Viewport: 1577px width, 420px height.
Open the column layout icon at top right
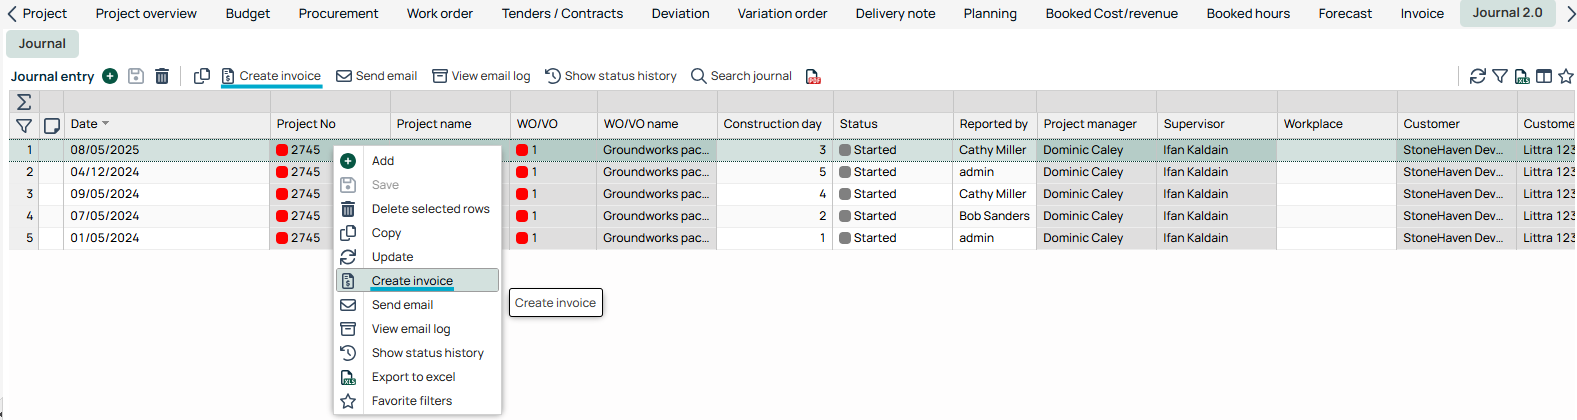[1544, 76]
